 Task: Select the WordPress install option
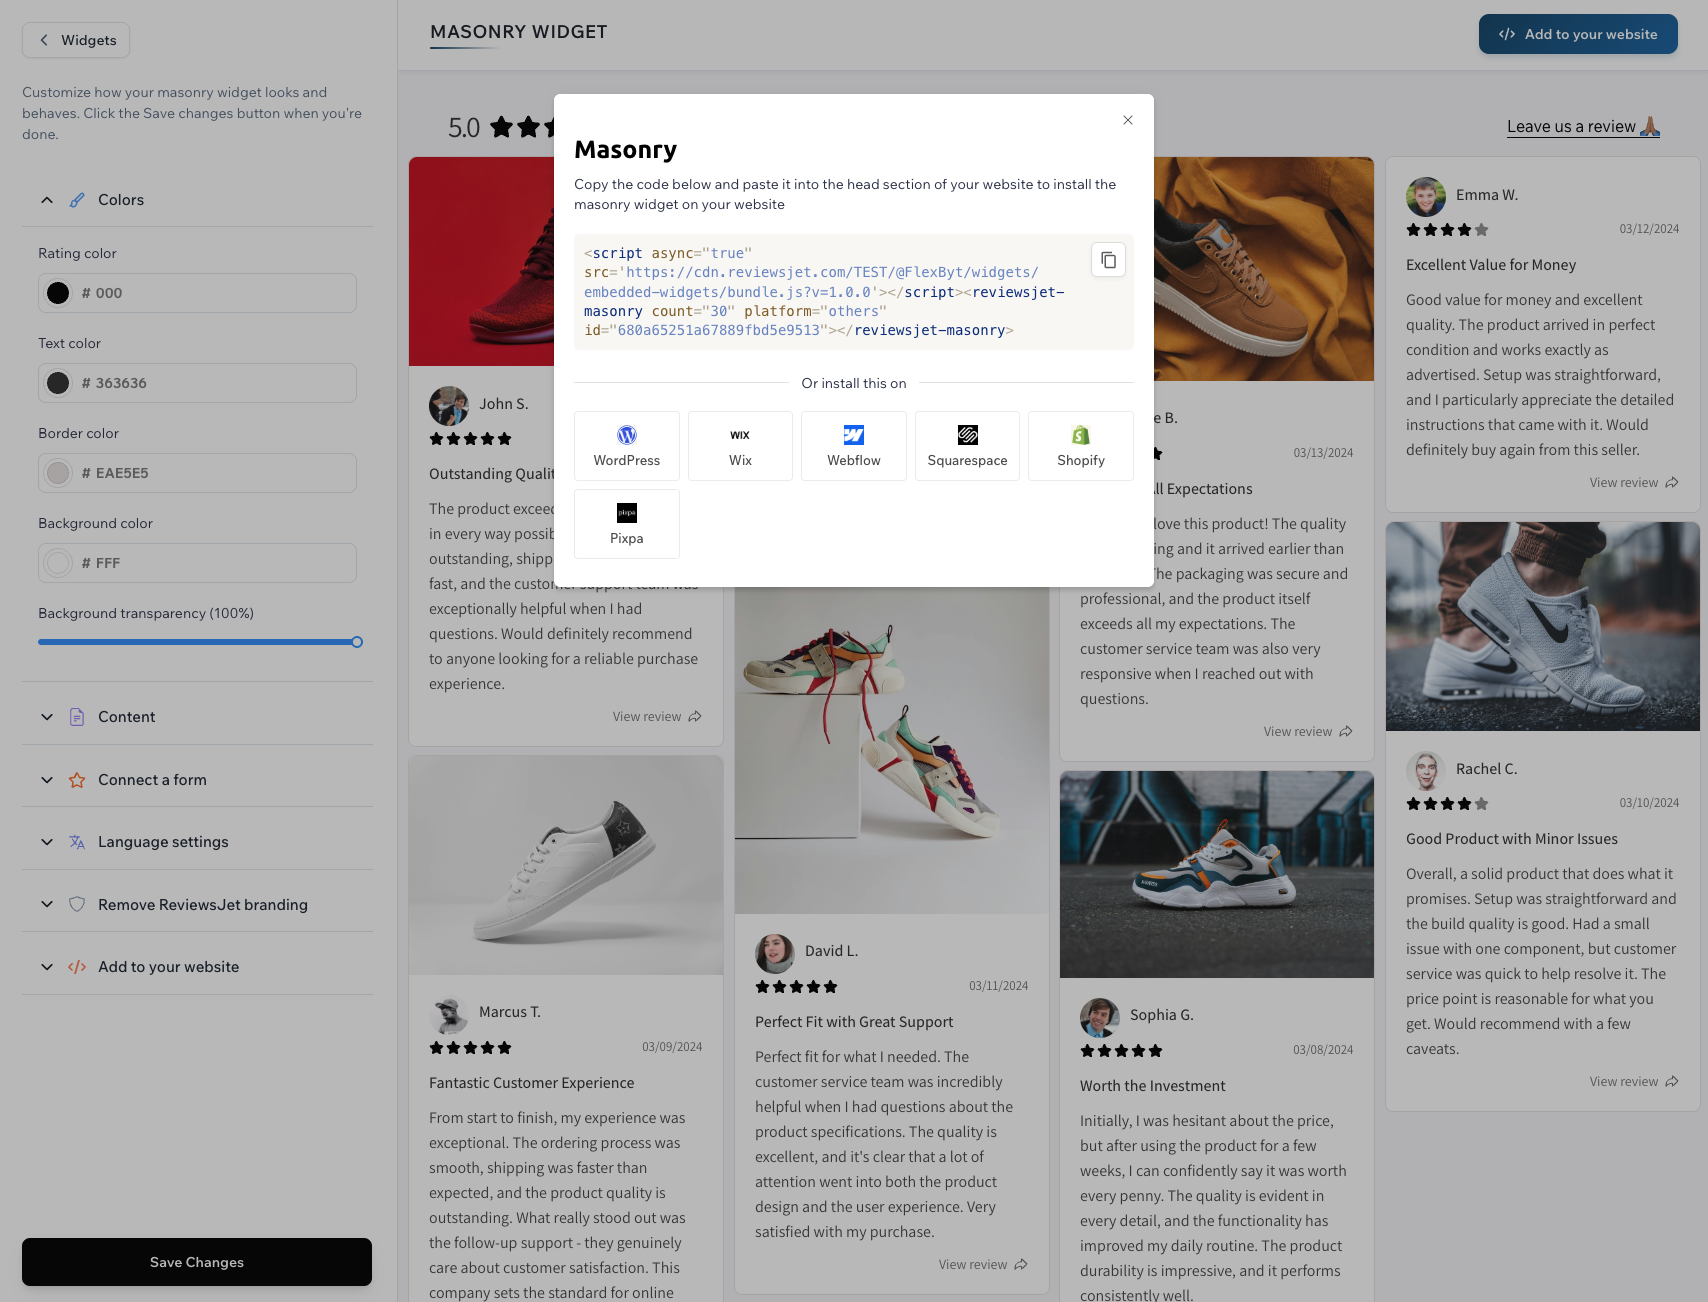point(627,446)
